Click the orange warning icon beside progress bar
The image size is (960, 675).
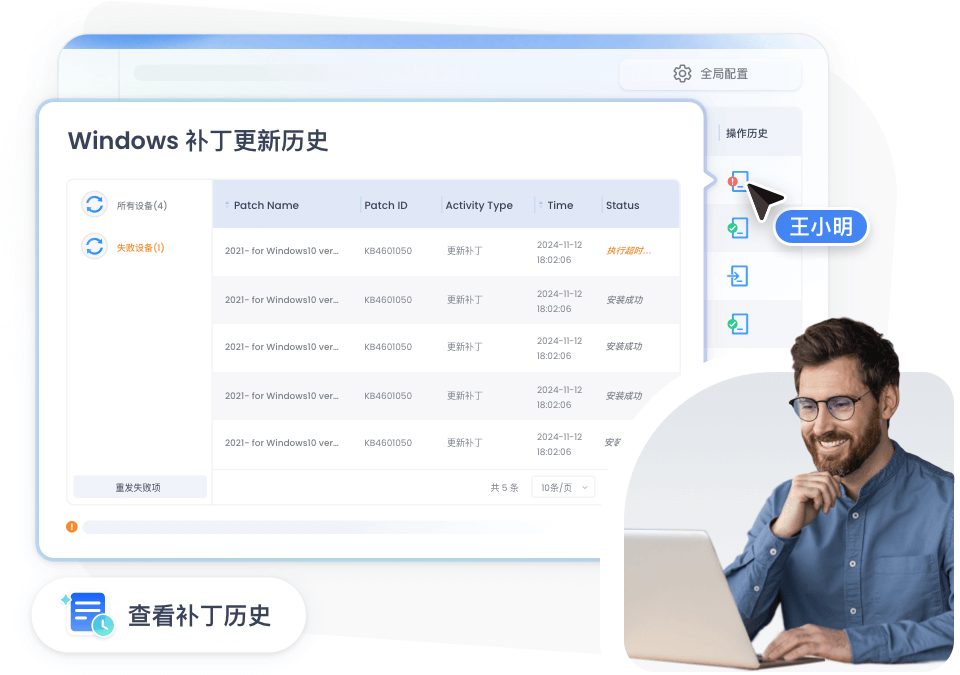click(x=72, y=527)
